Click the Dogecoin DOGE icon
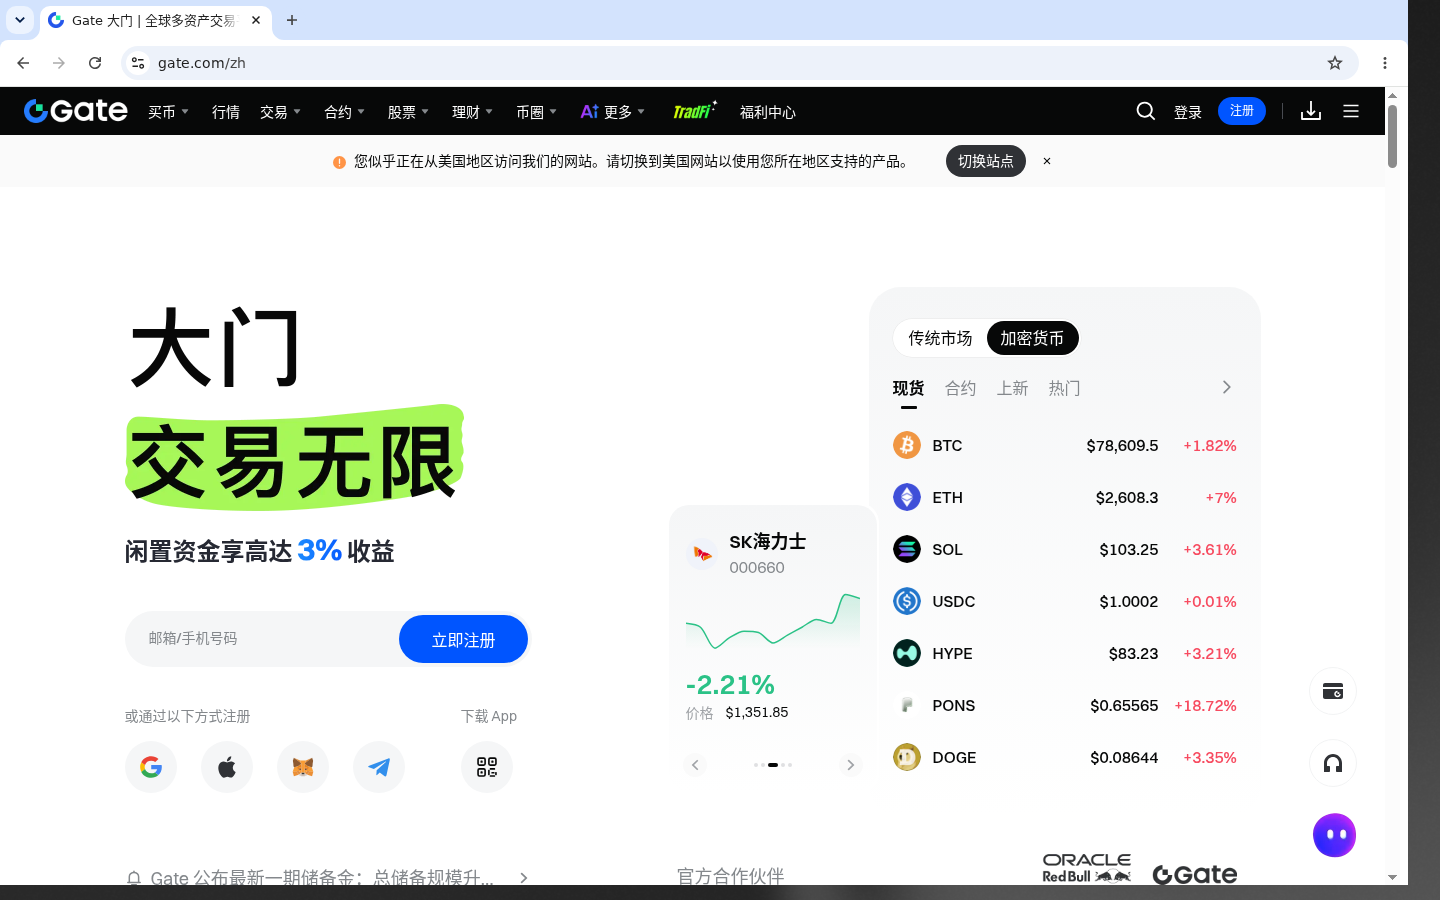 (907, 757)
